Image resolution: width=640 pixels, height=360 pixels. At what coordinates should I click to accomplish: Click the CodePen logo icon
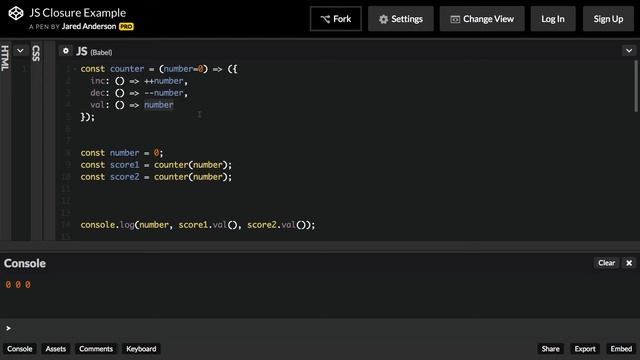click(16, 13)
